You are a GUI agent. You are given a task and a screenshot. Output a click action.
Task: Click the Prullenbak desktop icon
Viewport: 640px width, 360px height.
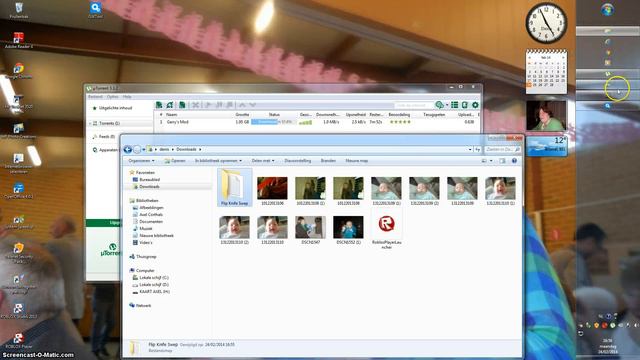[18, 10]
